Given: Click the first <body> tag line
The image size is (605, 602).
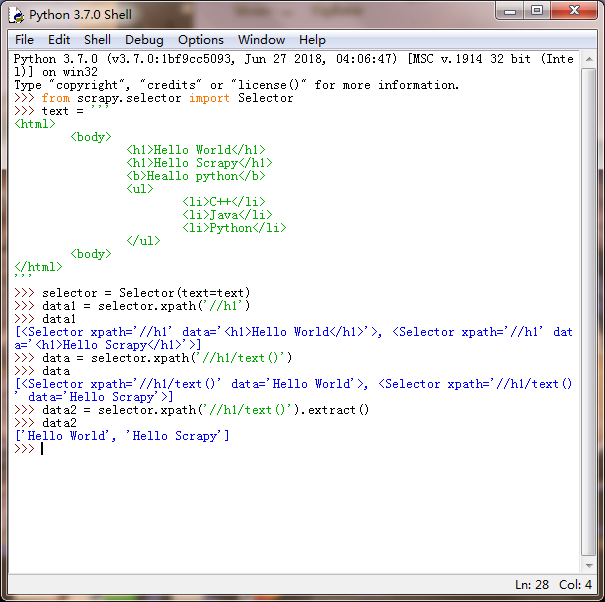Looking at the screenshot, I should tap(91, 137).
